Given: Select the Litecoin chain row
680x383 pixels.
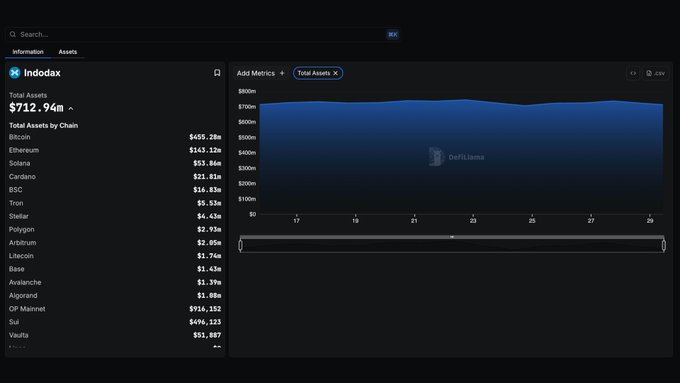Looking at the screenshot, I should [x=115, y=256].
